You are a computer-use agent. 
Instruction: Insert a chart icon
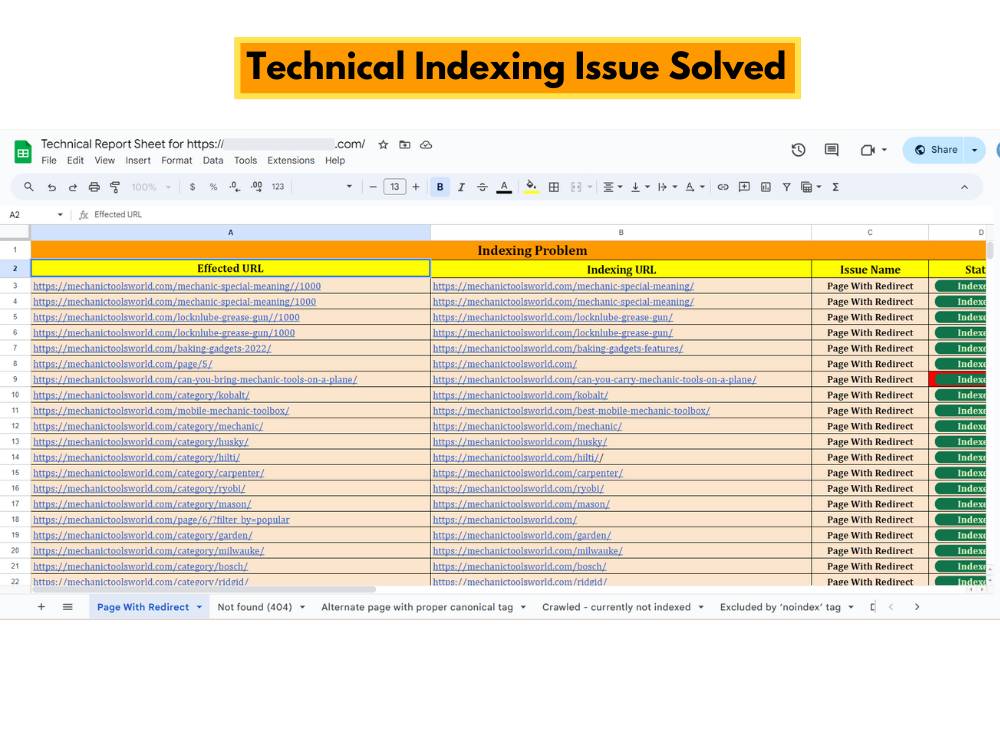[x=766, y=187]
